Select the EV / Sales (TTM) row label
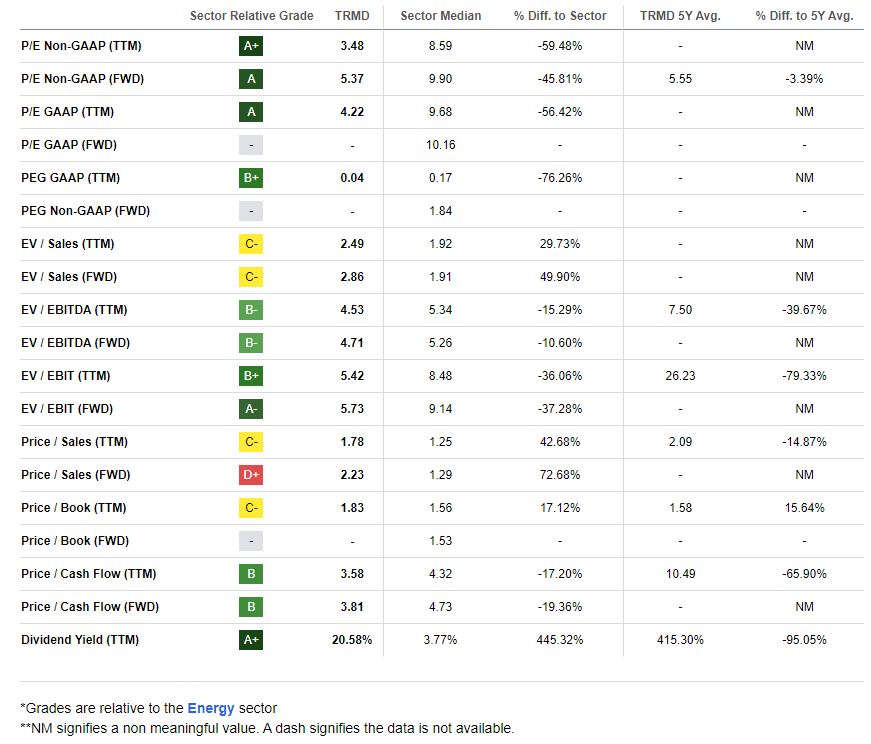 pos(68,244)
